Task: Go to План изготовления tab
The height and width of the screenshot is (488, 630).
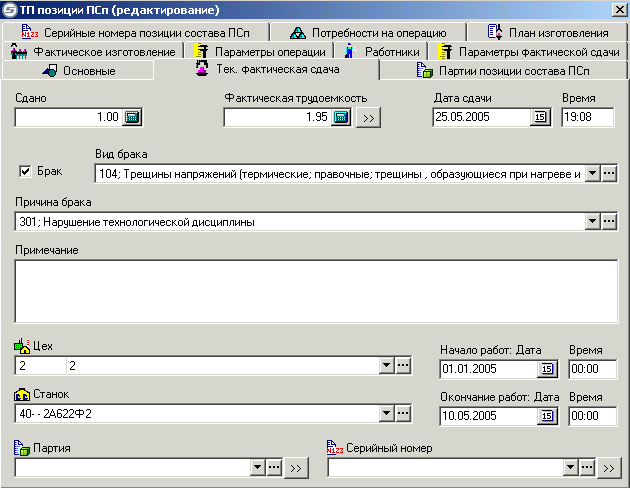Action: tap(549, 33)
